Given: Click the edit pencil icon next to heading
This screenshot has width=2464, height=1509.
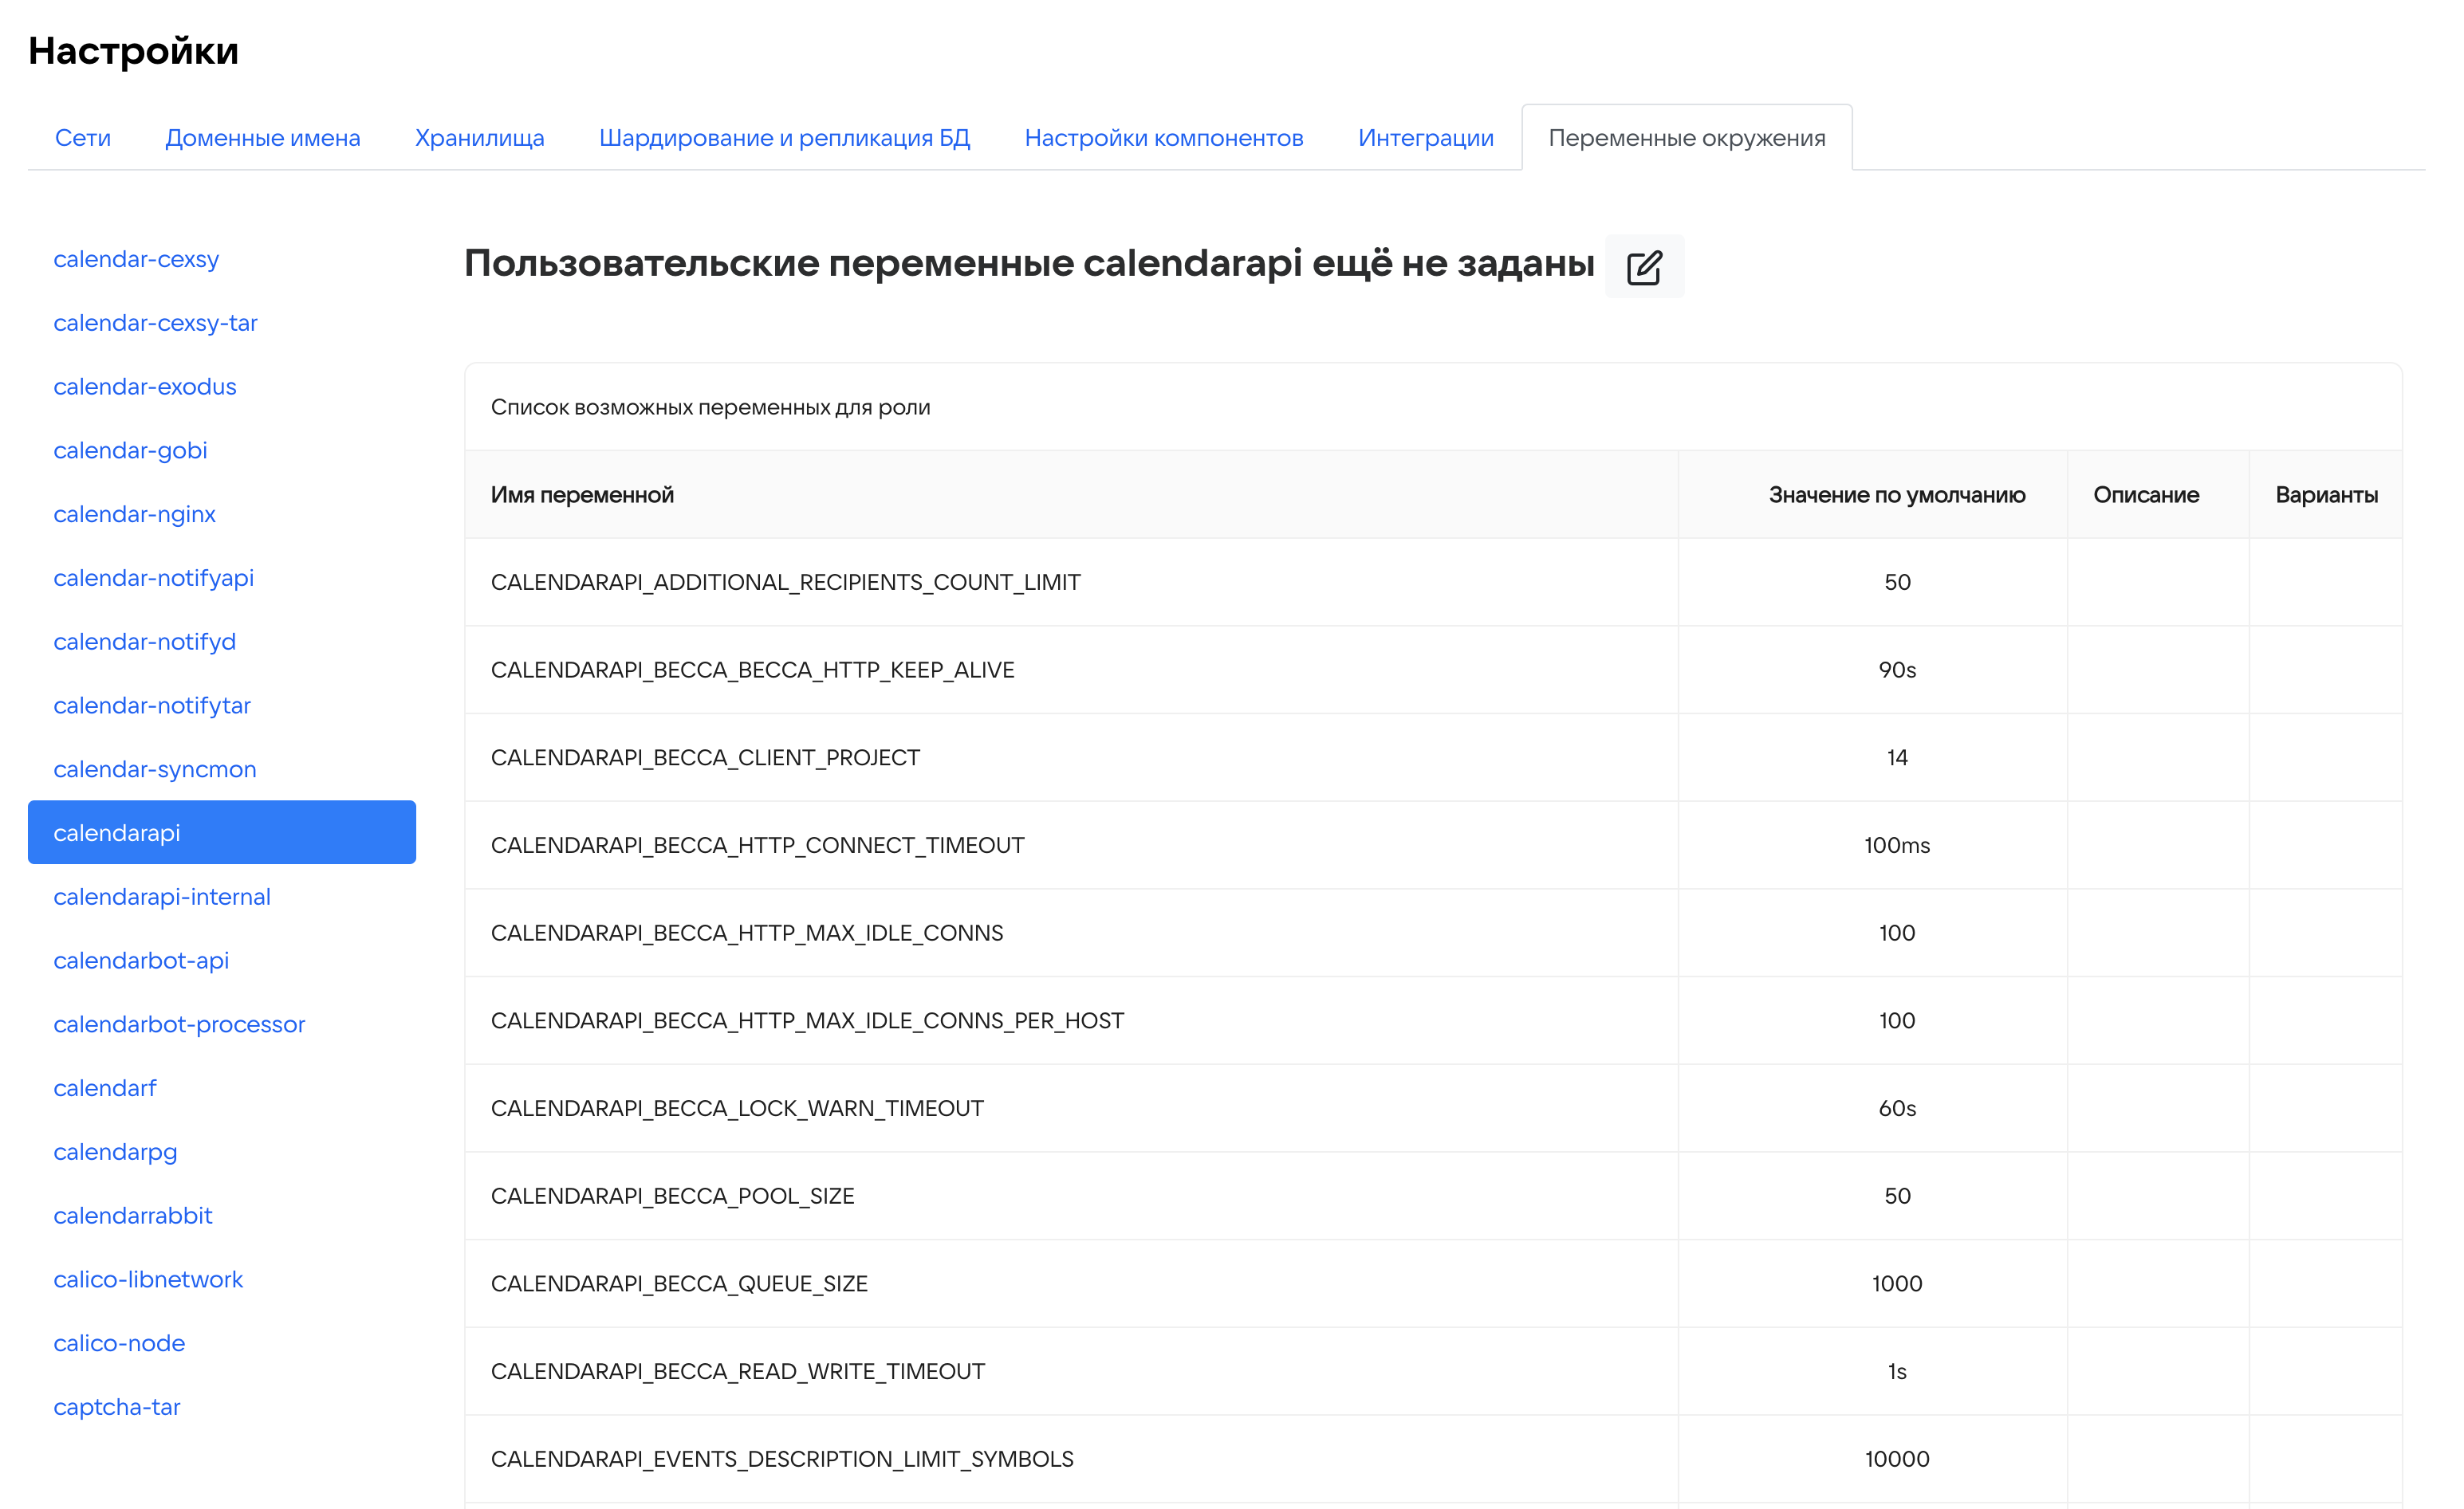Looking at the screenshot, I should pyautogui.click(x=1643, y=267).
